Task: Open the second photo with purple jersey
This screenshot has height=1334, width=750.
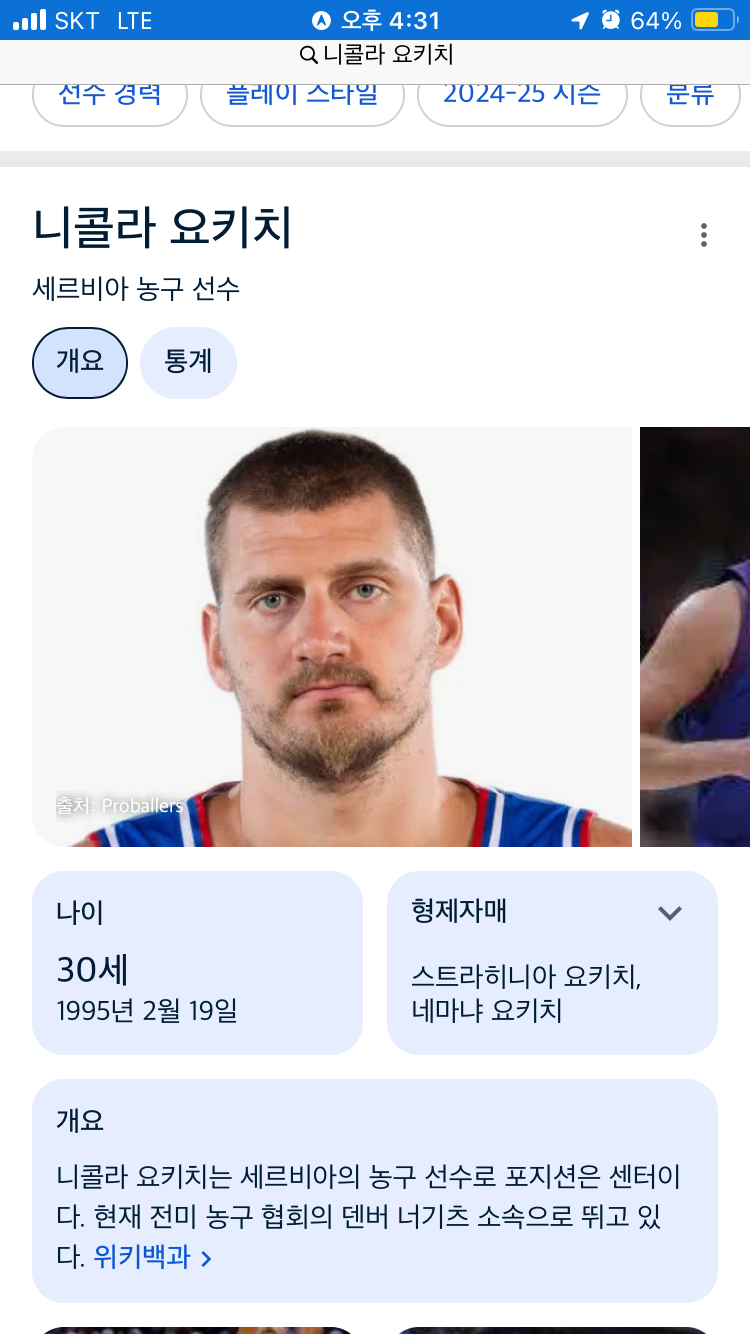Action: [x=695, y=637]
